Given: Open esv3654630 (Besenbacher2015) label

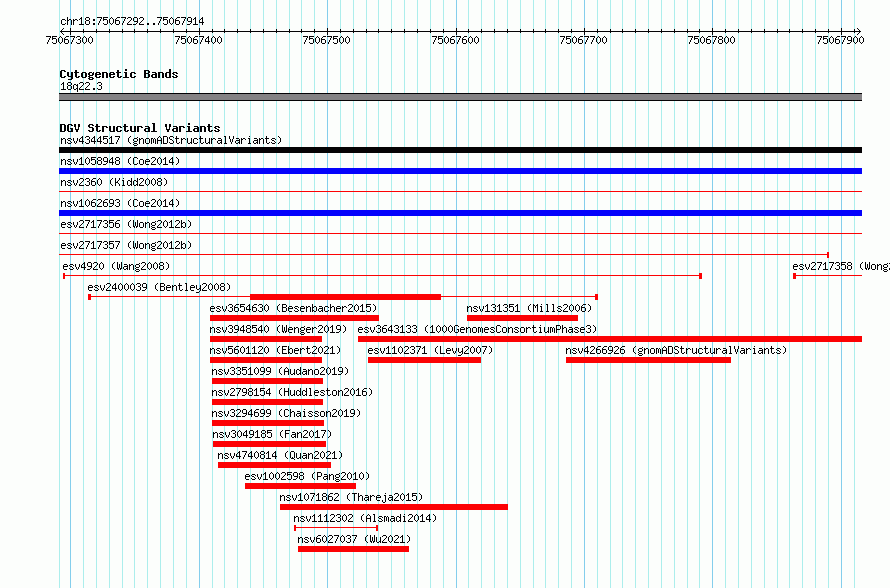Looking at the screenshot, I should pyautogui.click(x=293, y=308).
